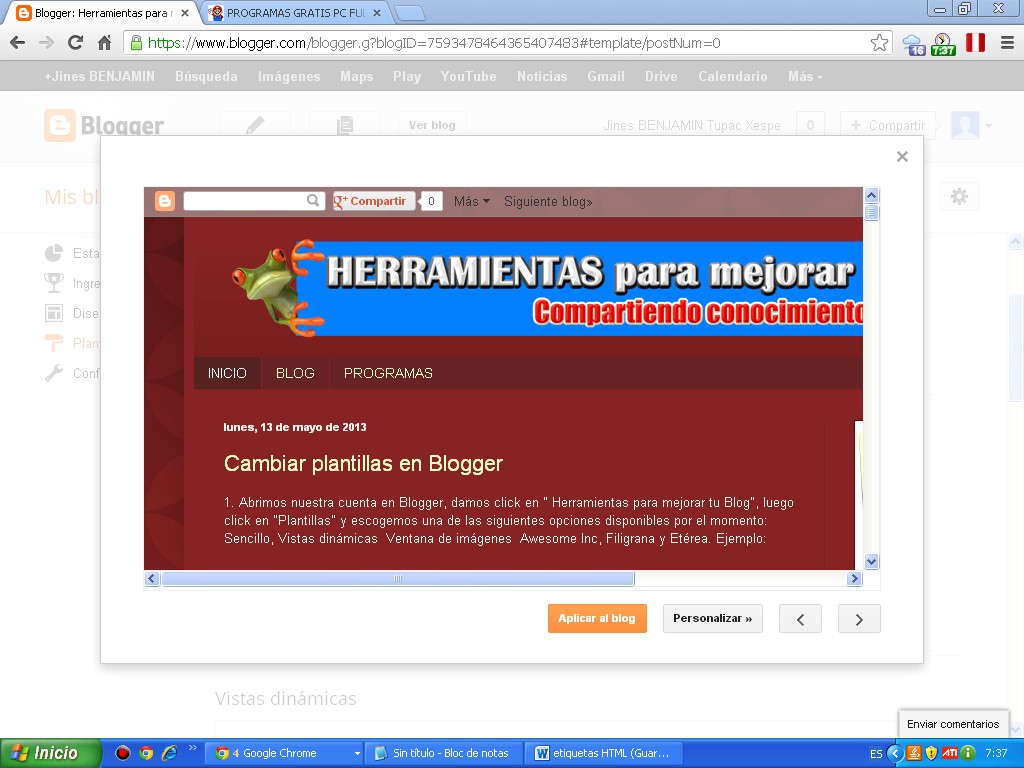
Task: Click the Google+ Compartir button in preview
Action: [x=373, y=201]
